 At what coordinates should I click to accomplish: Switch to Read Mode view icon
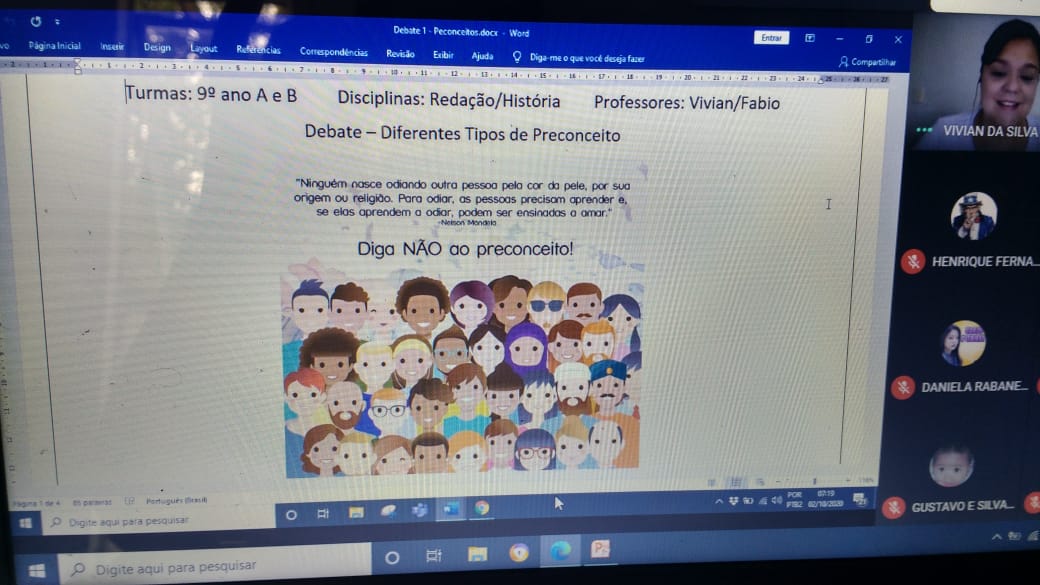tap(712, 482)
